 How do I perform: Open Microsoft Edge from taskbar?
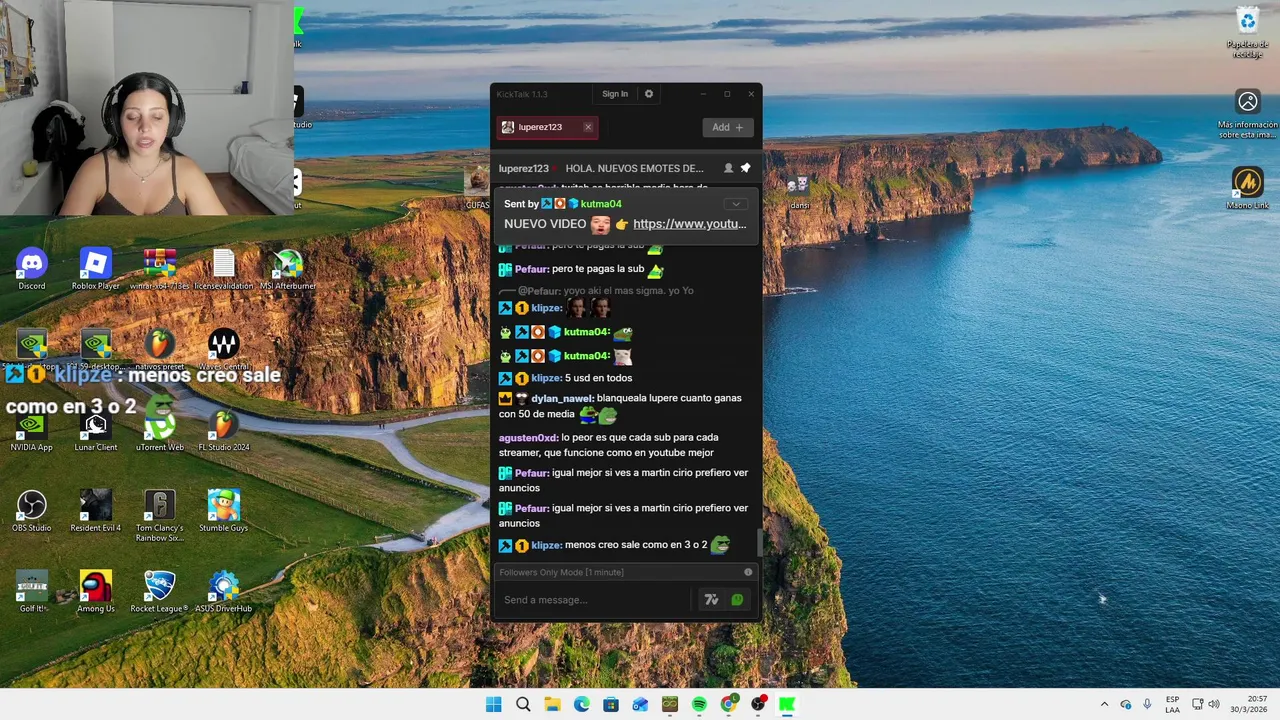click(x=581, y=705)
